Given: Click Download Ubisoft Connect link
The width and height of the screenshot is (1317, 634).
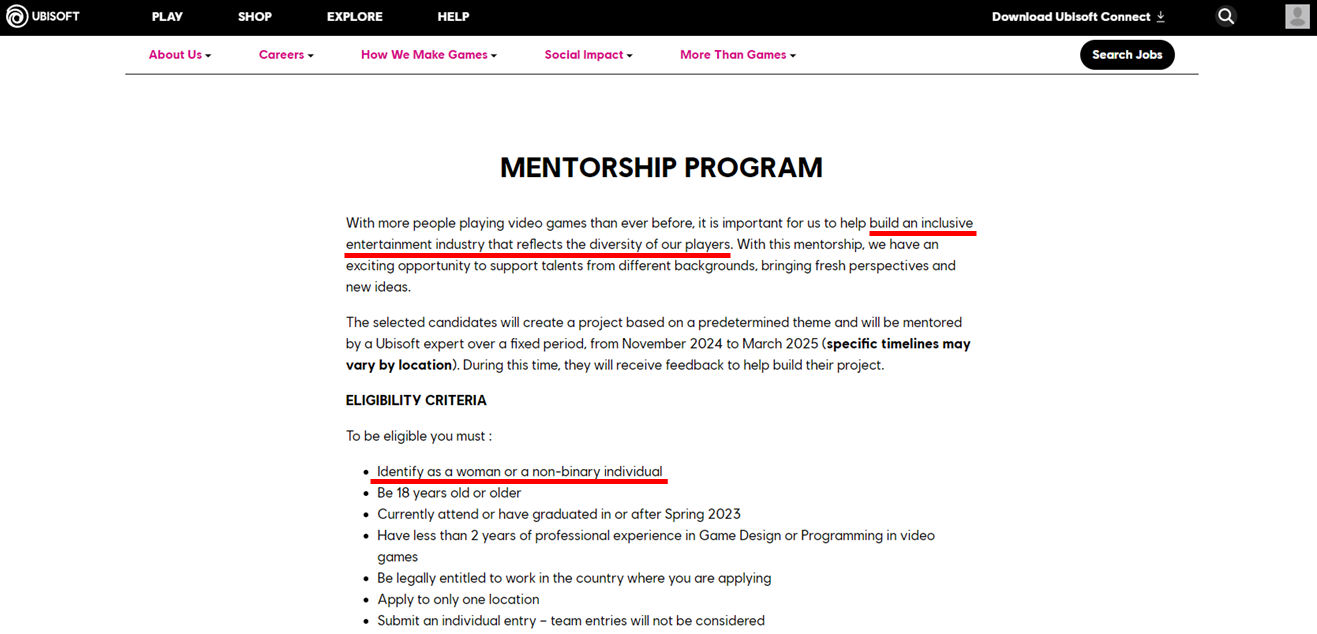Looking at the screenshot, I should point(1070,16).
